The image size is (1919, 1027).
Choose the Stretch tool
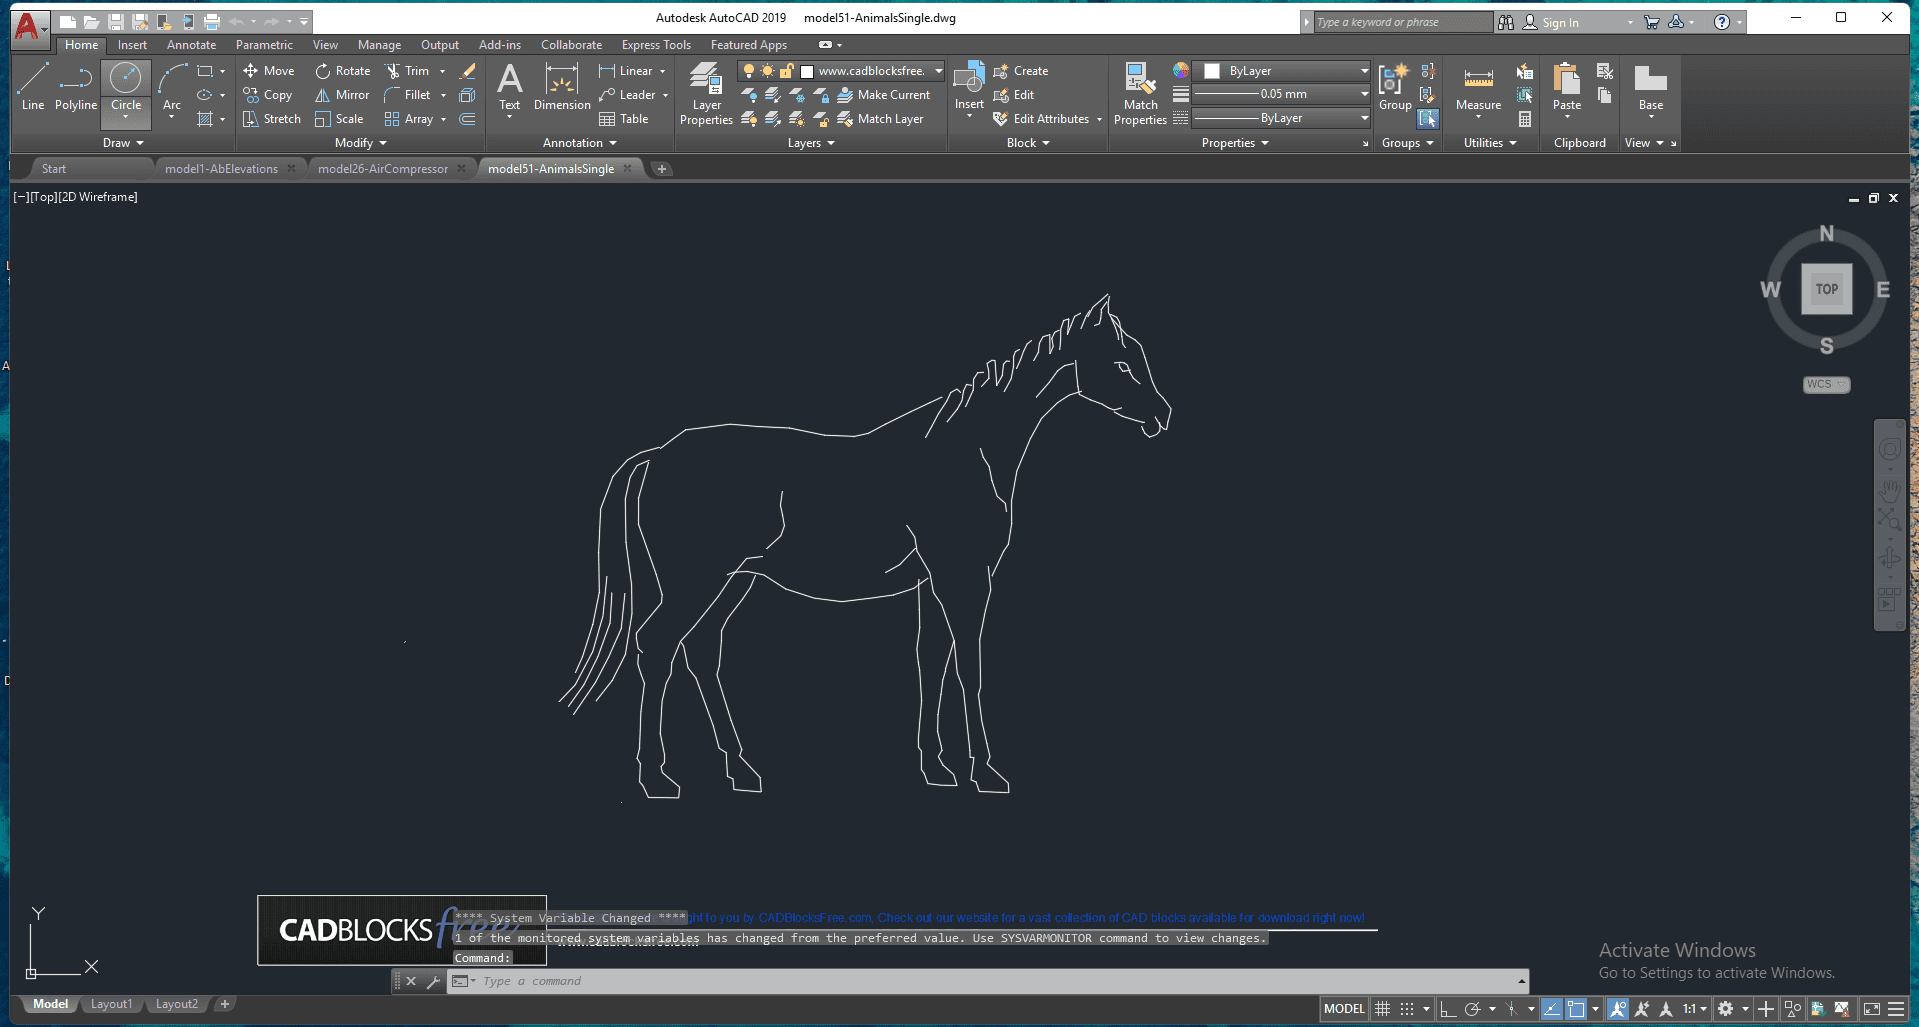(x=272, y=119)
